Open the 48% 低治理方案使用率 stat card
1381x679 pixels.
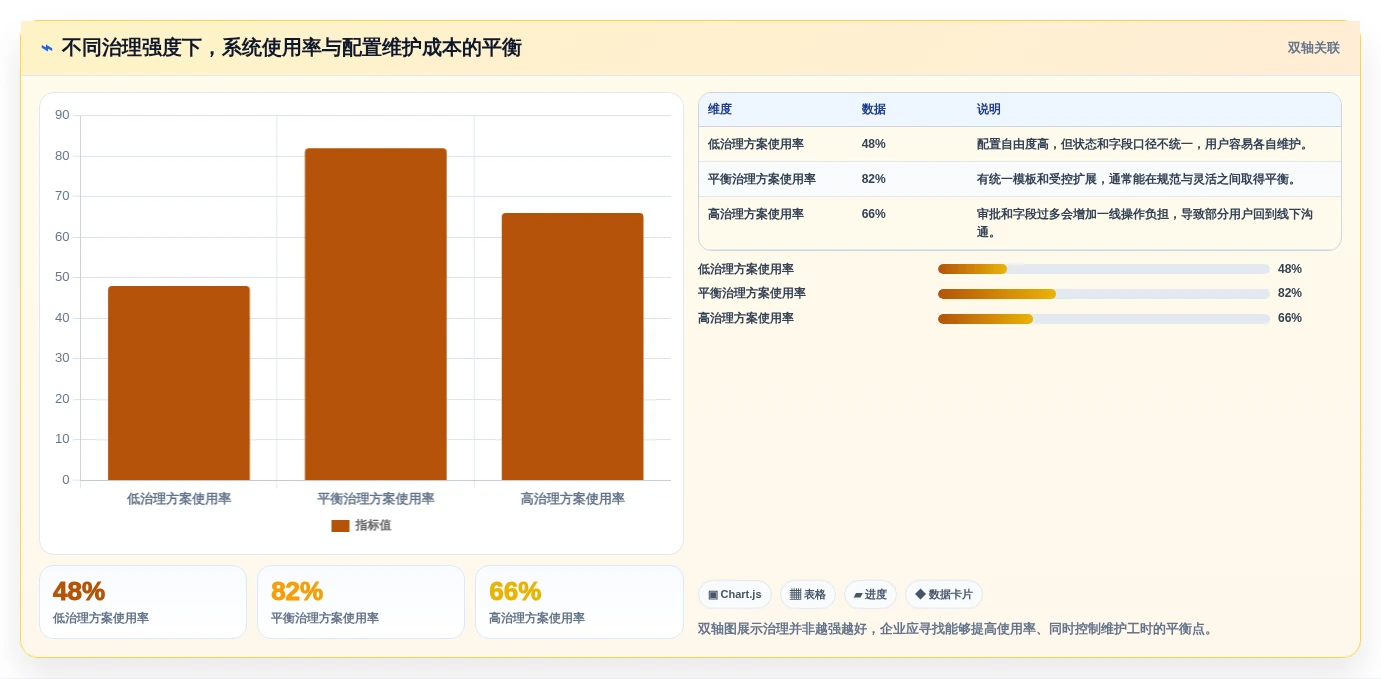[x=143, y=602]
